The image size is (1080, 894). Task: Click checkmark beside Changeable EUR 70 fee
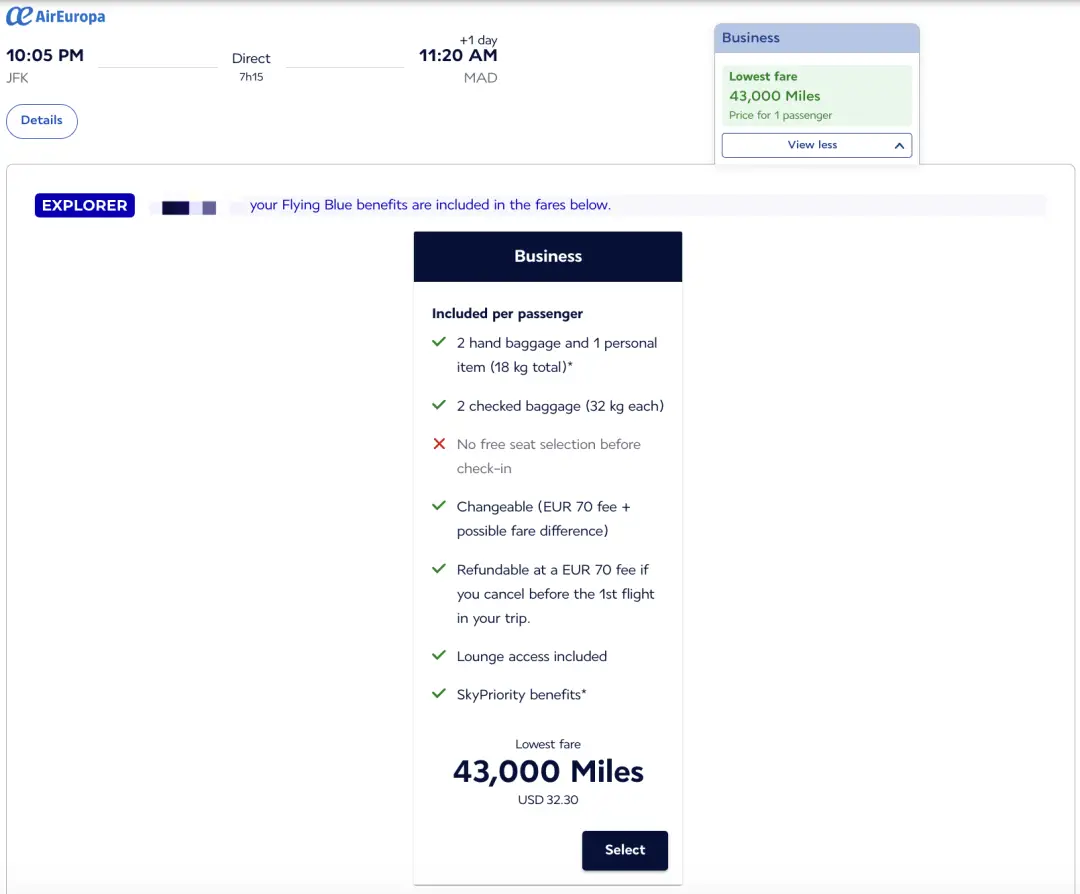pos(438,506)
